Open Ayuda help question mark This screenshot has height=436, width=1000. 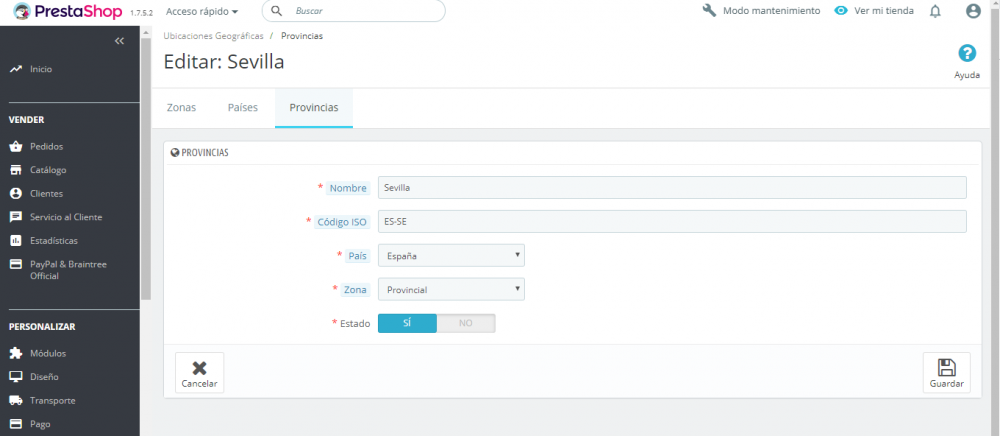[967, 54]
